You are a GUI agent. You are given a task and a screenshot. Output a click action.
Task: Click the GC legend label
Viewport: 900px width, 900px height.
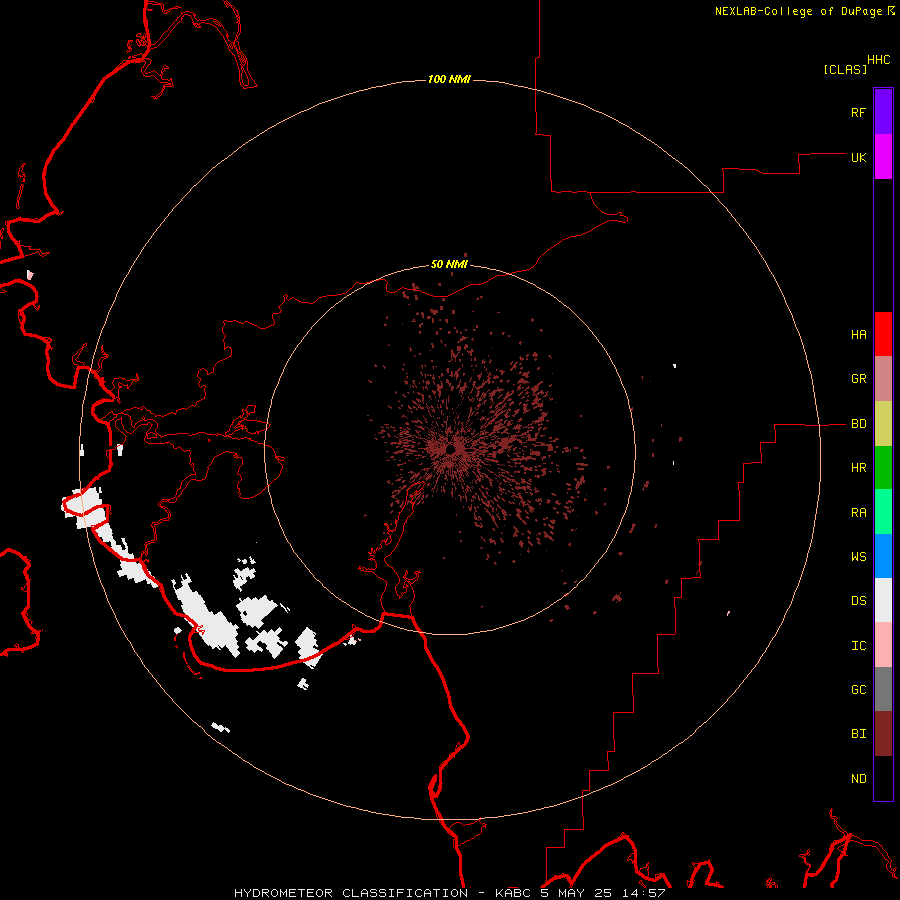click(x=858, y=689)
